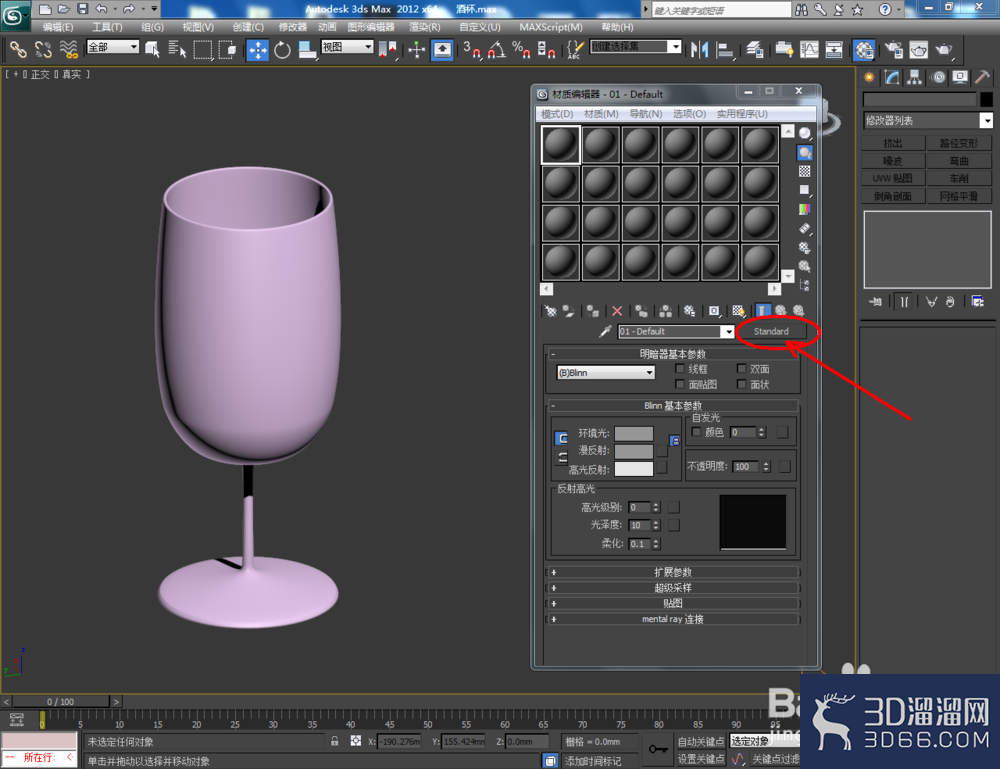Open the 全部 selection filter dropdown
This screenshot has height=769, width=1000.
pos(113,47)
